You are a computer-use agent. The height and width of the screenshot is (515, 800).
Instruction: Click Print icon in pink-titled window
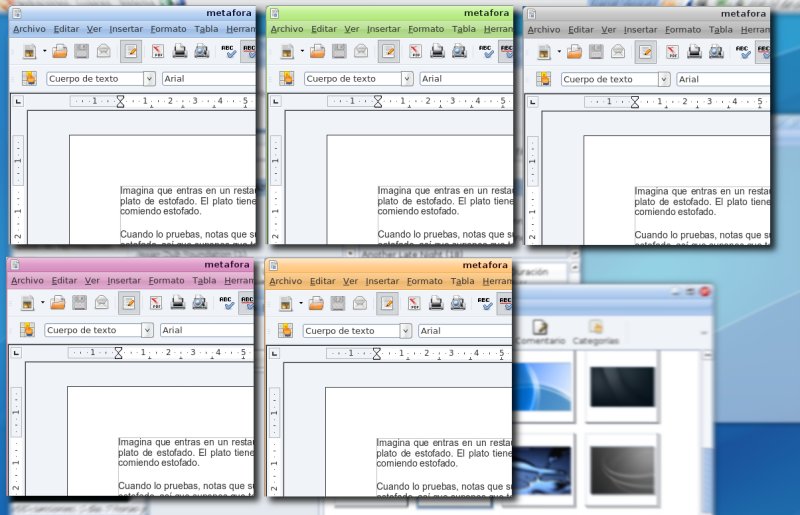pos(178,303)
